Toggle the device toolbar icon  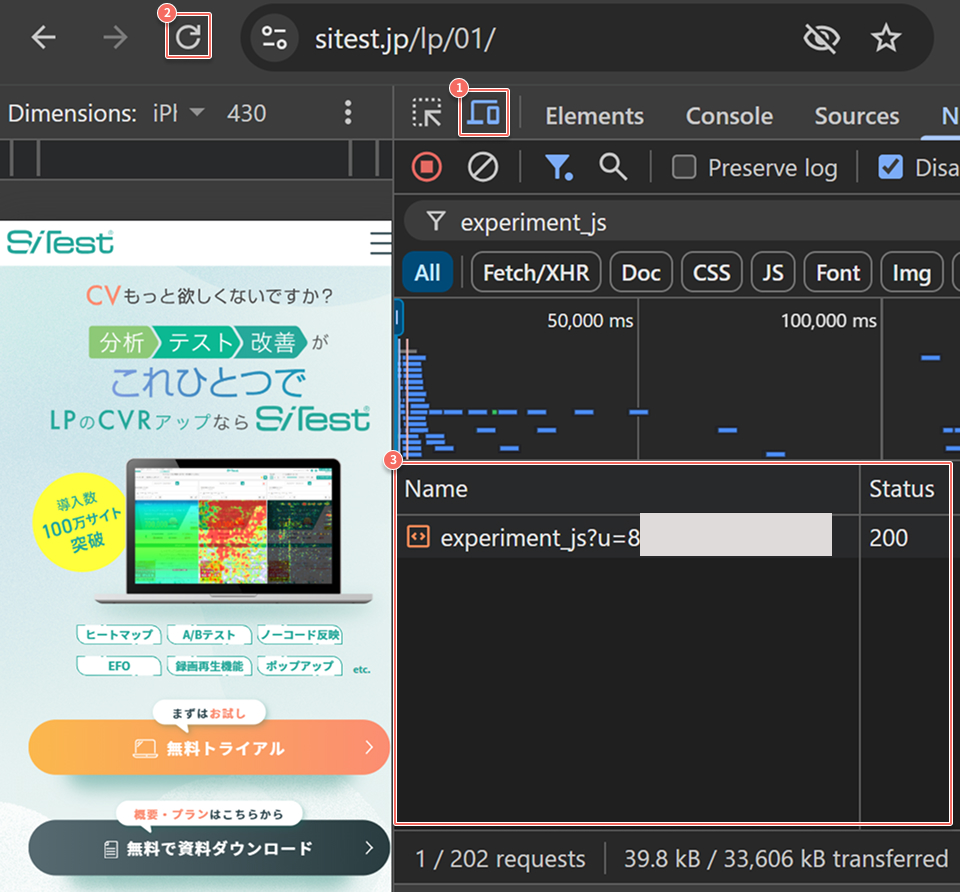(x=484, y=113)
